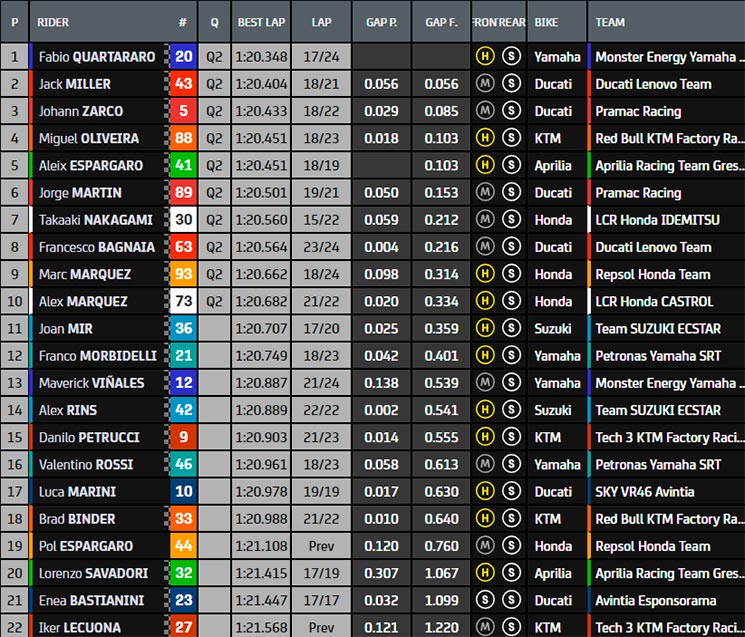Sort by the Q column header
The height and width of the screenshot is (637, 745).
(x=214, y=22)
